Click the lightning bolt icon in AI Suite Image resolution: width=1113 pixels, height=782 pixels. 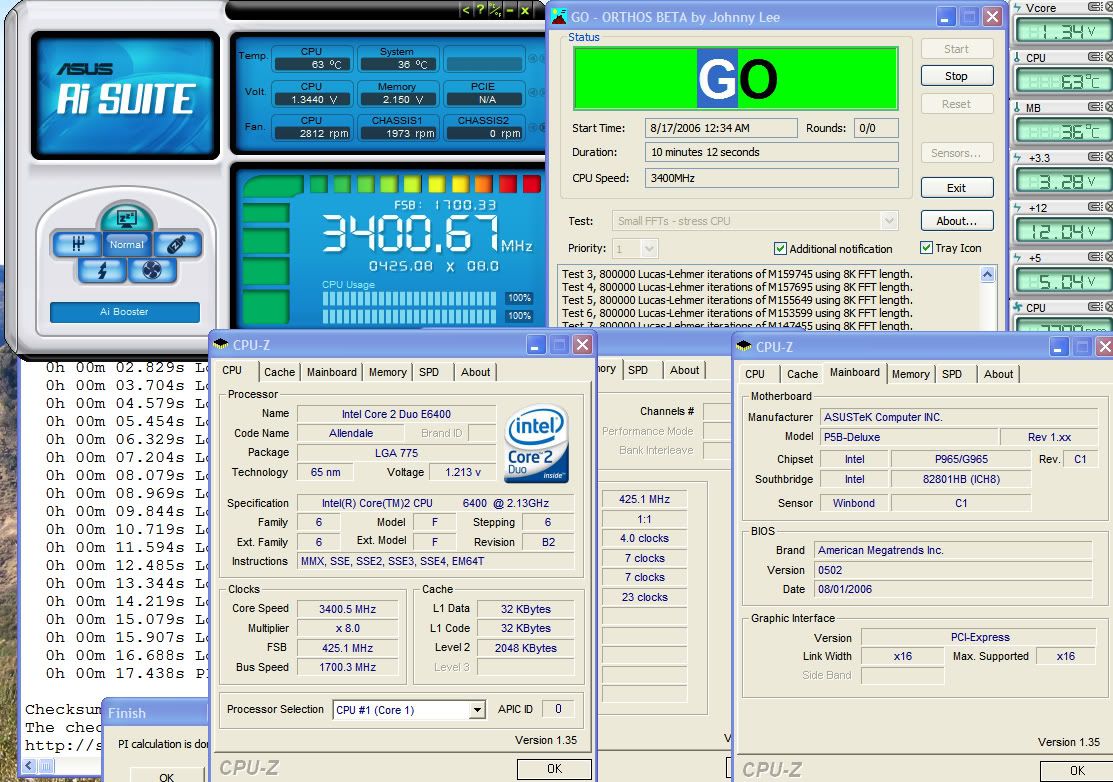point(102,270)
